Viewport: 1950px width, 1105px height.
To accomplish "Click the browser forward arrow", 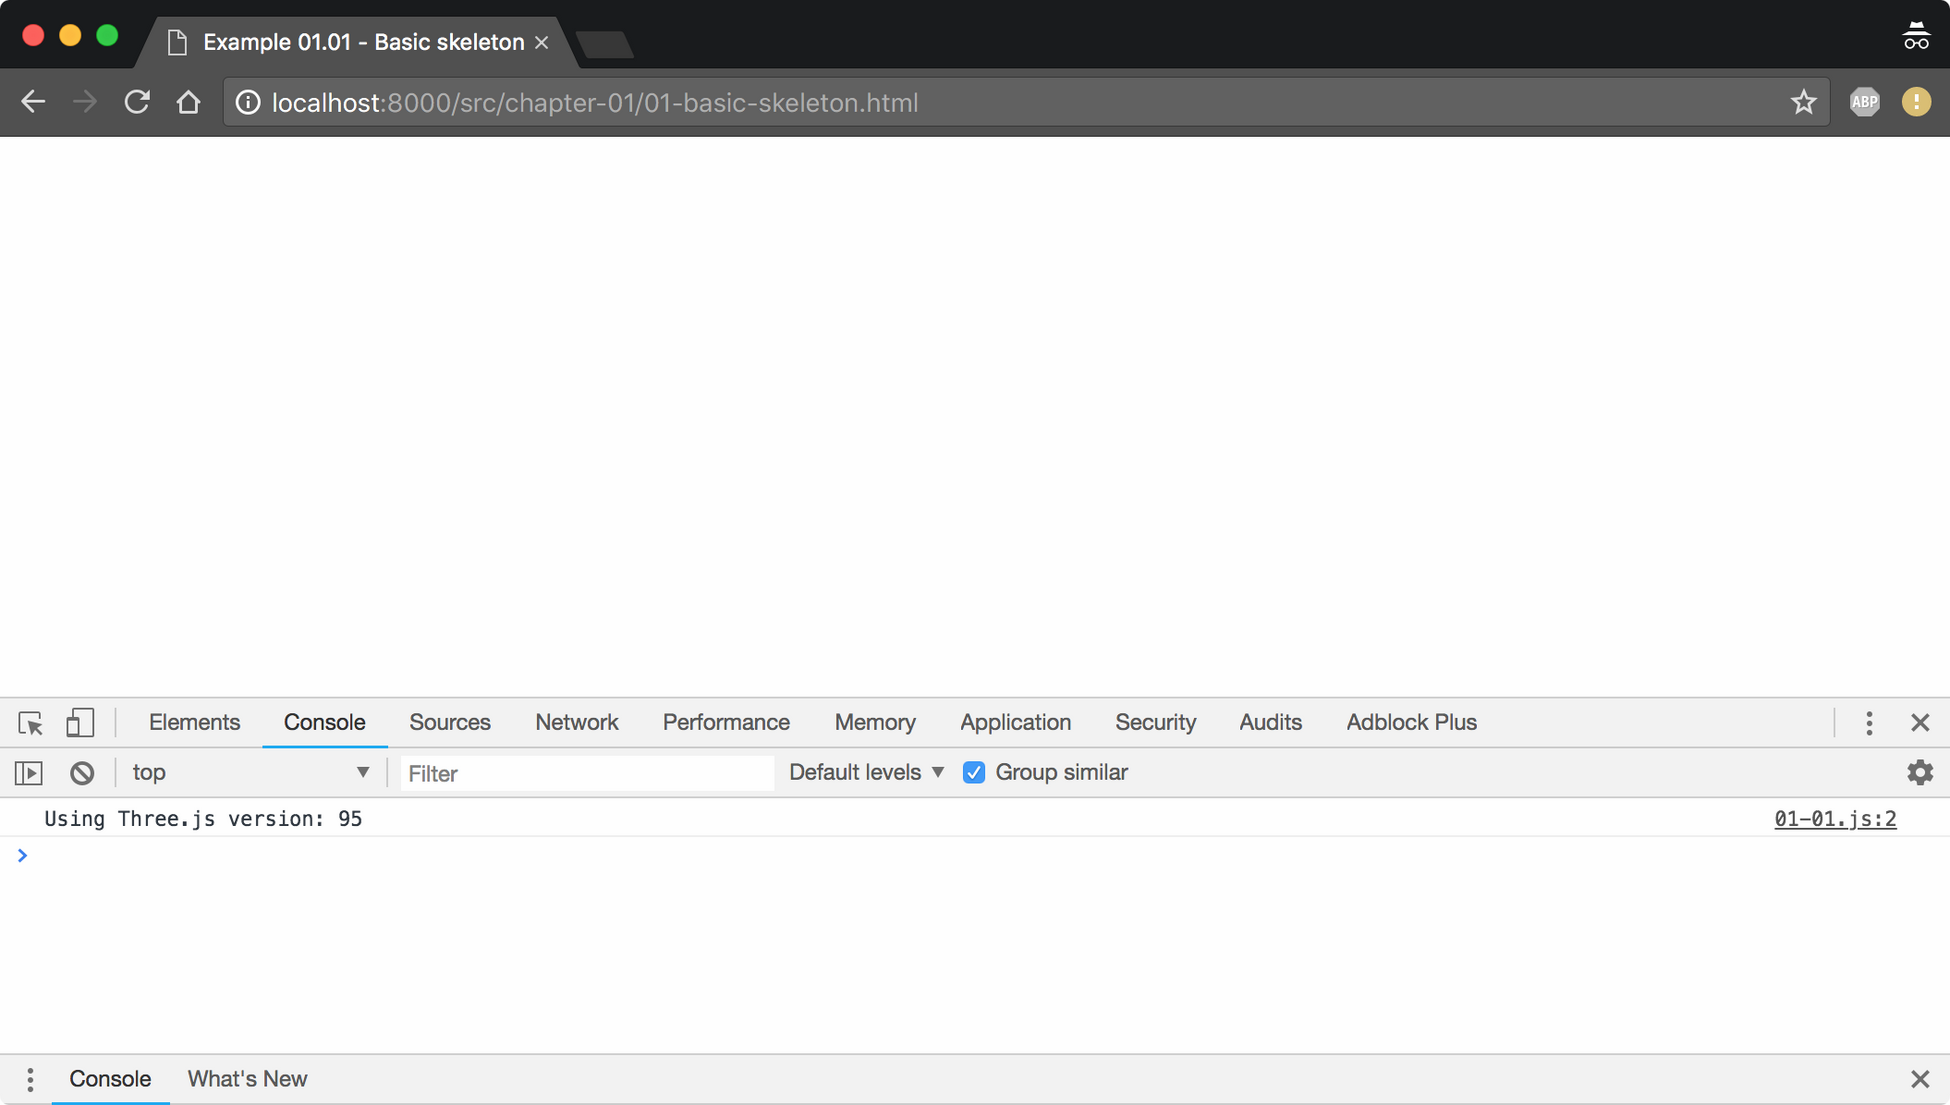I will pos(85,102).
